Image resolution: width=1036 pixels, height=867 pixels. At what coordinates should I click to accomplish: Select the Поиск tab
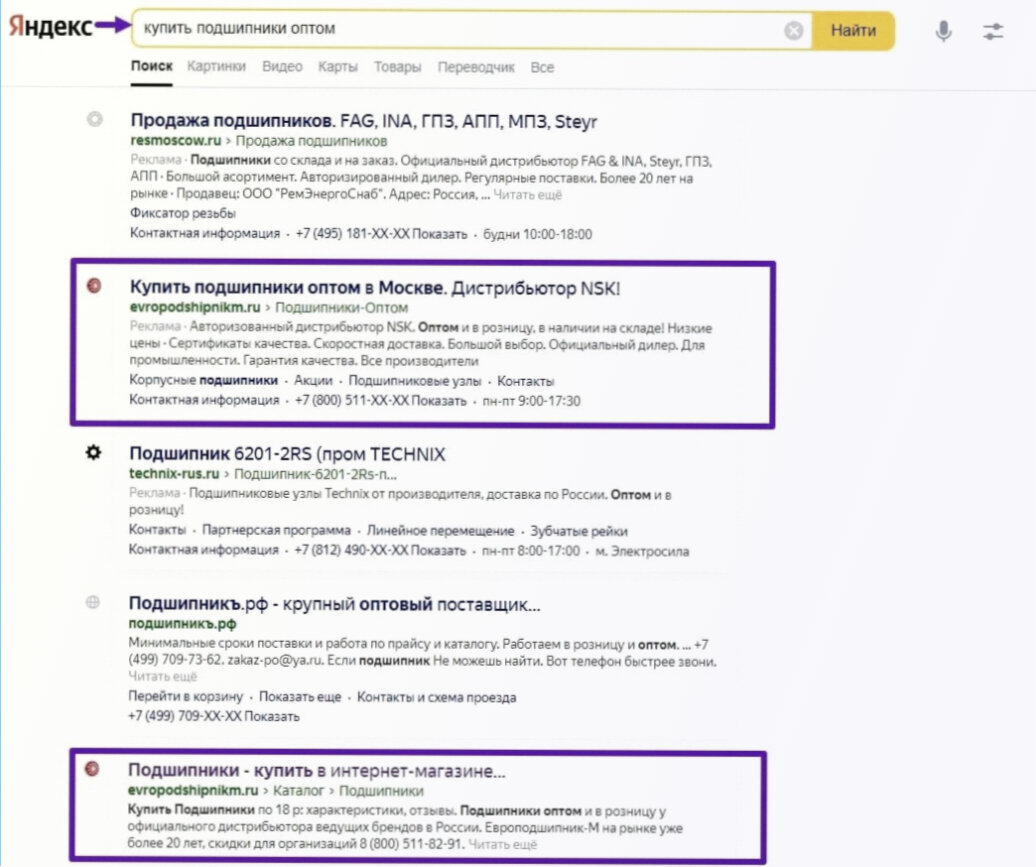[x=151, y=66]
